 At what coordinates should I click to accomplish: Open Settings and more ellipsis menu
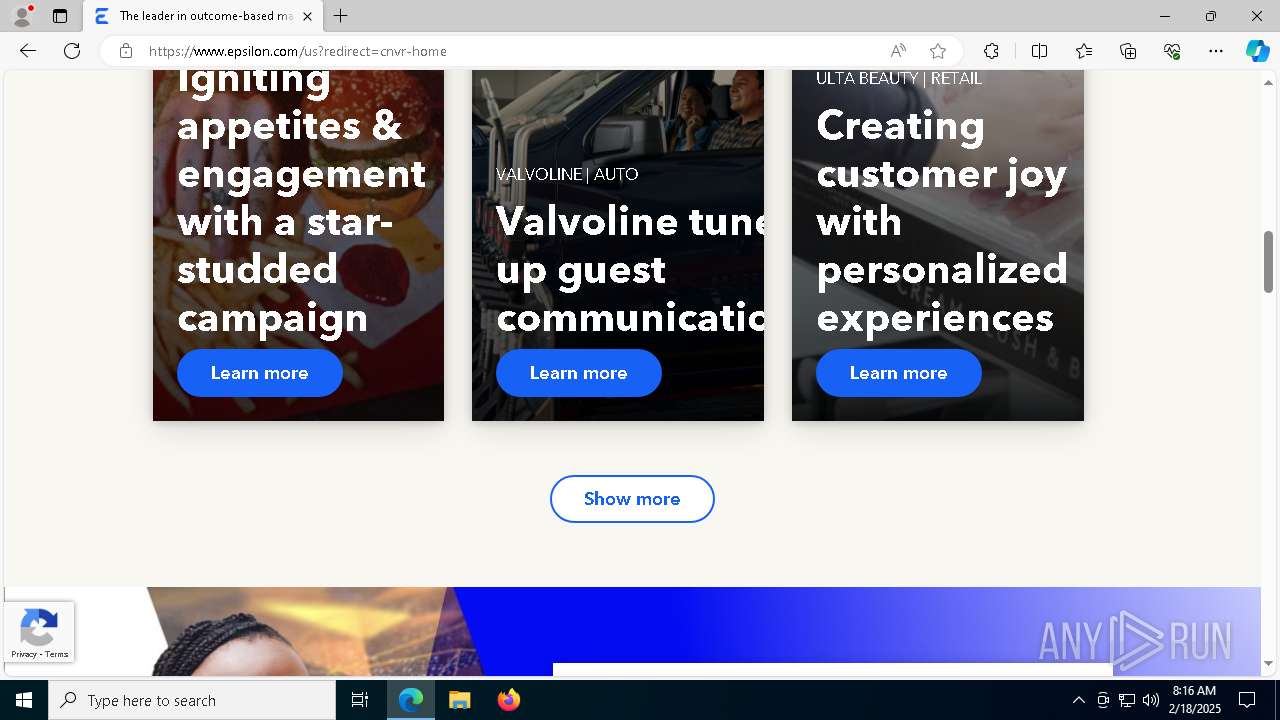1216,51
